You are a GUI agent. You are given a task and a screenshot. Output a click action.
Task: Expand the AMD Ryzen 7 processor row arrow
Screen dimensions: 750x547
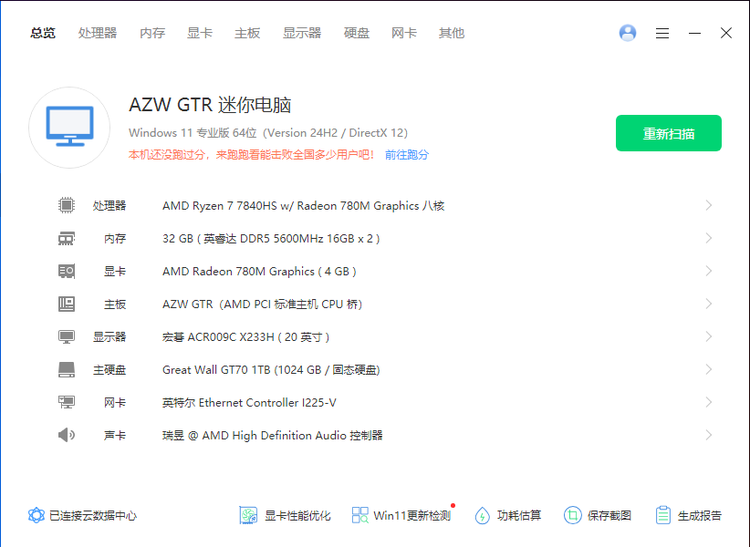[708, 206]
